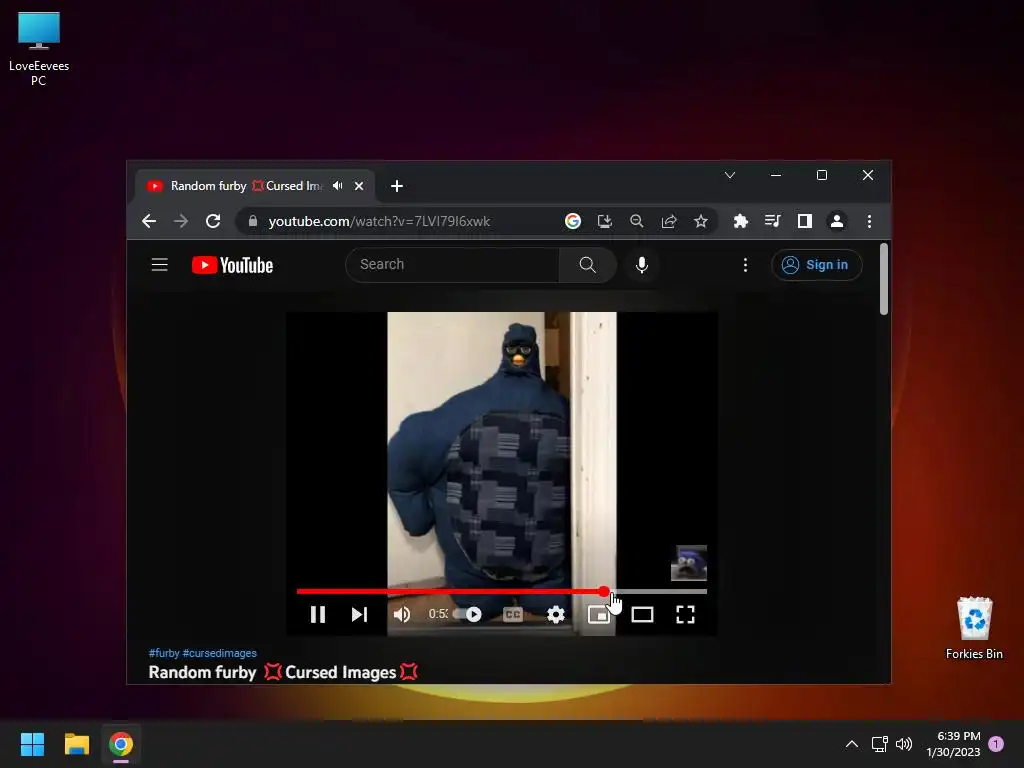
Task: Toggle closed captions in player
Action: tap(513, 615)
